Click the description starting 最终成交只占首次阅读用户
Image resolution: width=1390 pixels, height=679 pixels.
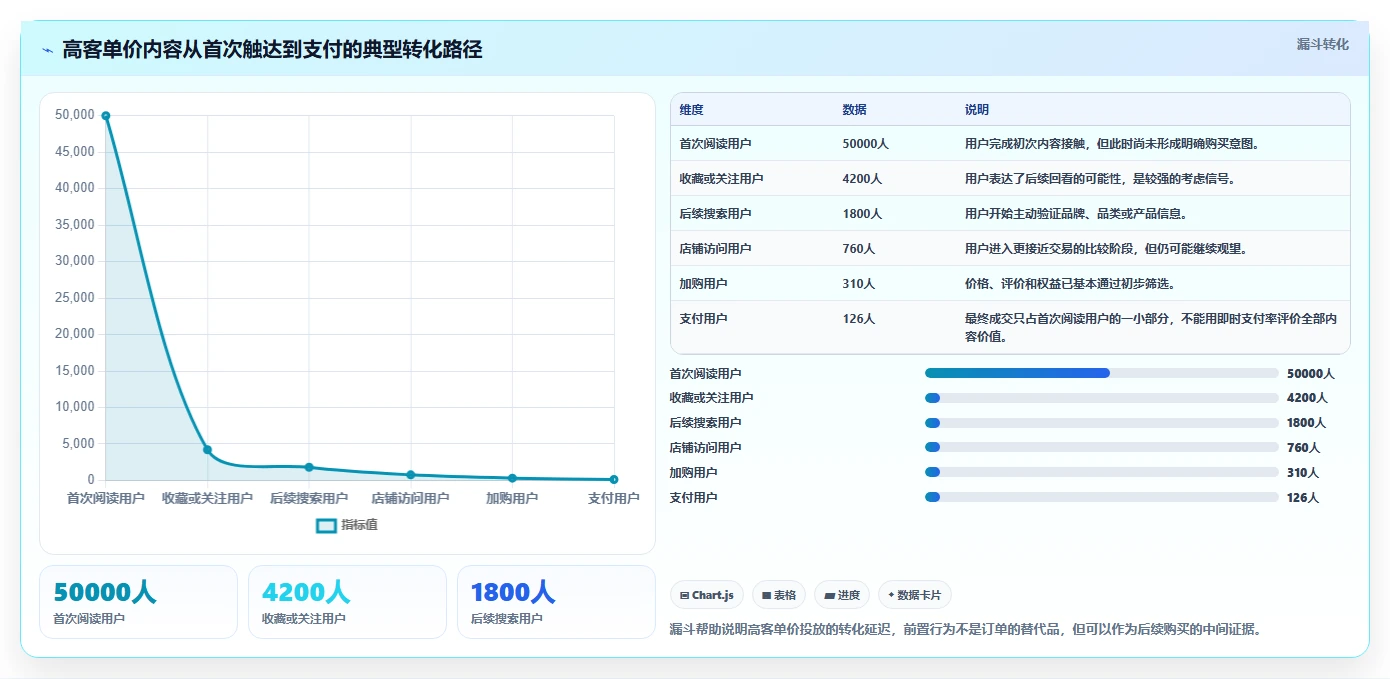tap(1151, 328)
